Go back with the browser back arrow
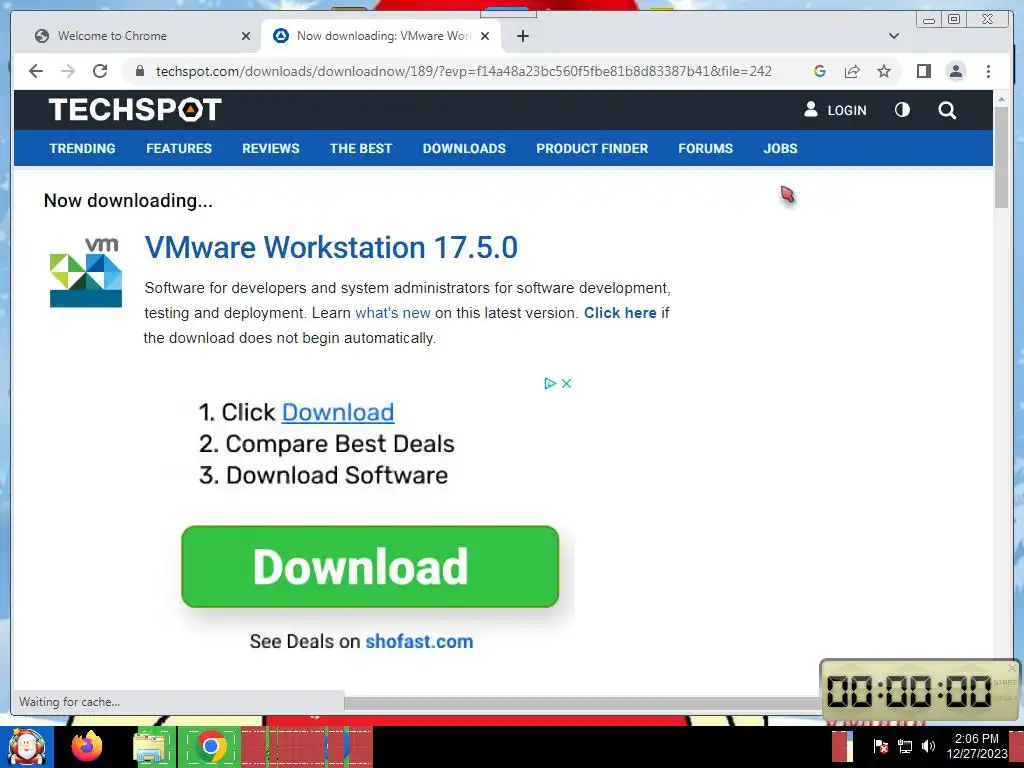Viewport: 1024px width, 768px height. [x=36, y=71]
